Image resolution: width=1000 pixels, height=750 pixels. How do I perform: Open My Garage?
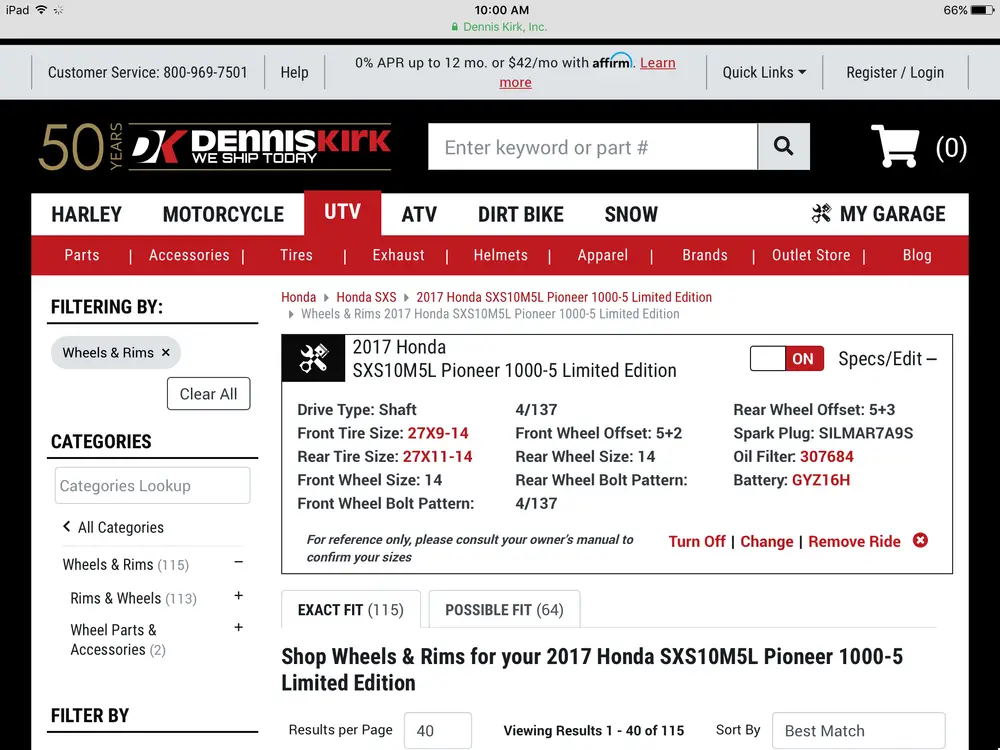(x=893, y=214)
